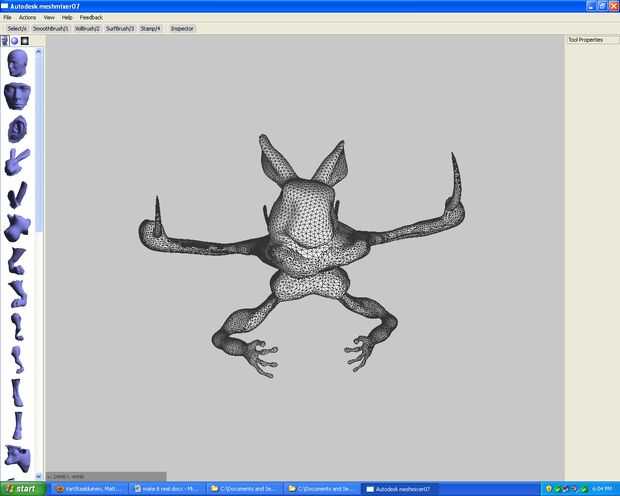Click the parts list scroll-up arrow

click(x=38, y=51)
